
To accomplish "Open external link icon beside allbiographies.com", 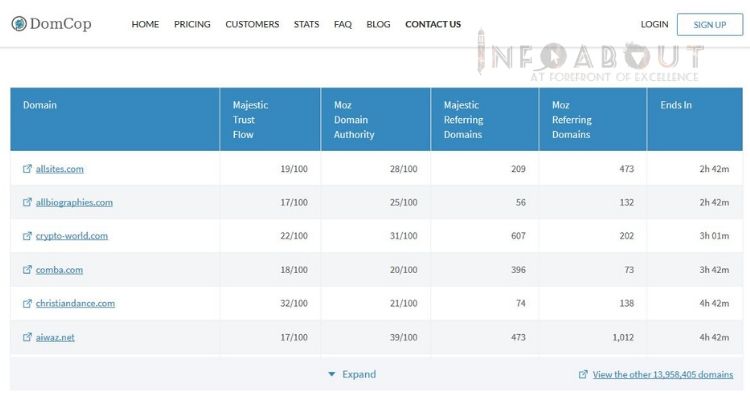I will pyautogui.click(x=27, y=202).
